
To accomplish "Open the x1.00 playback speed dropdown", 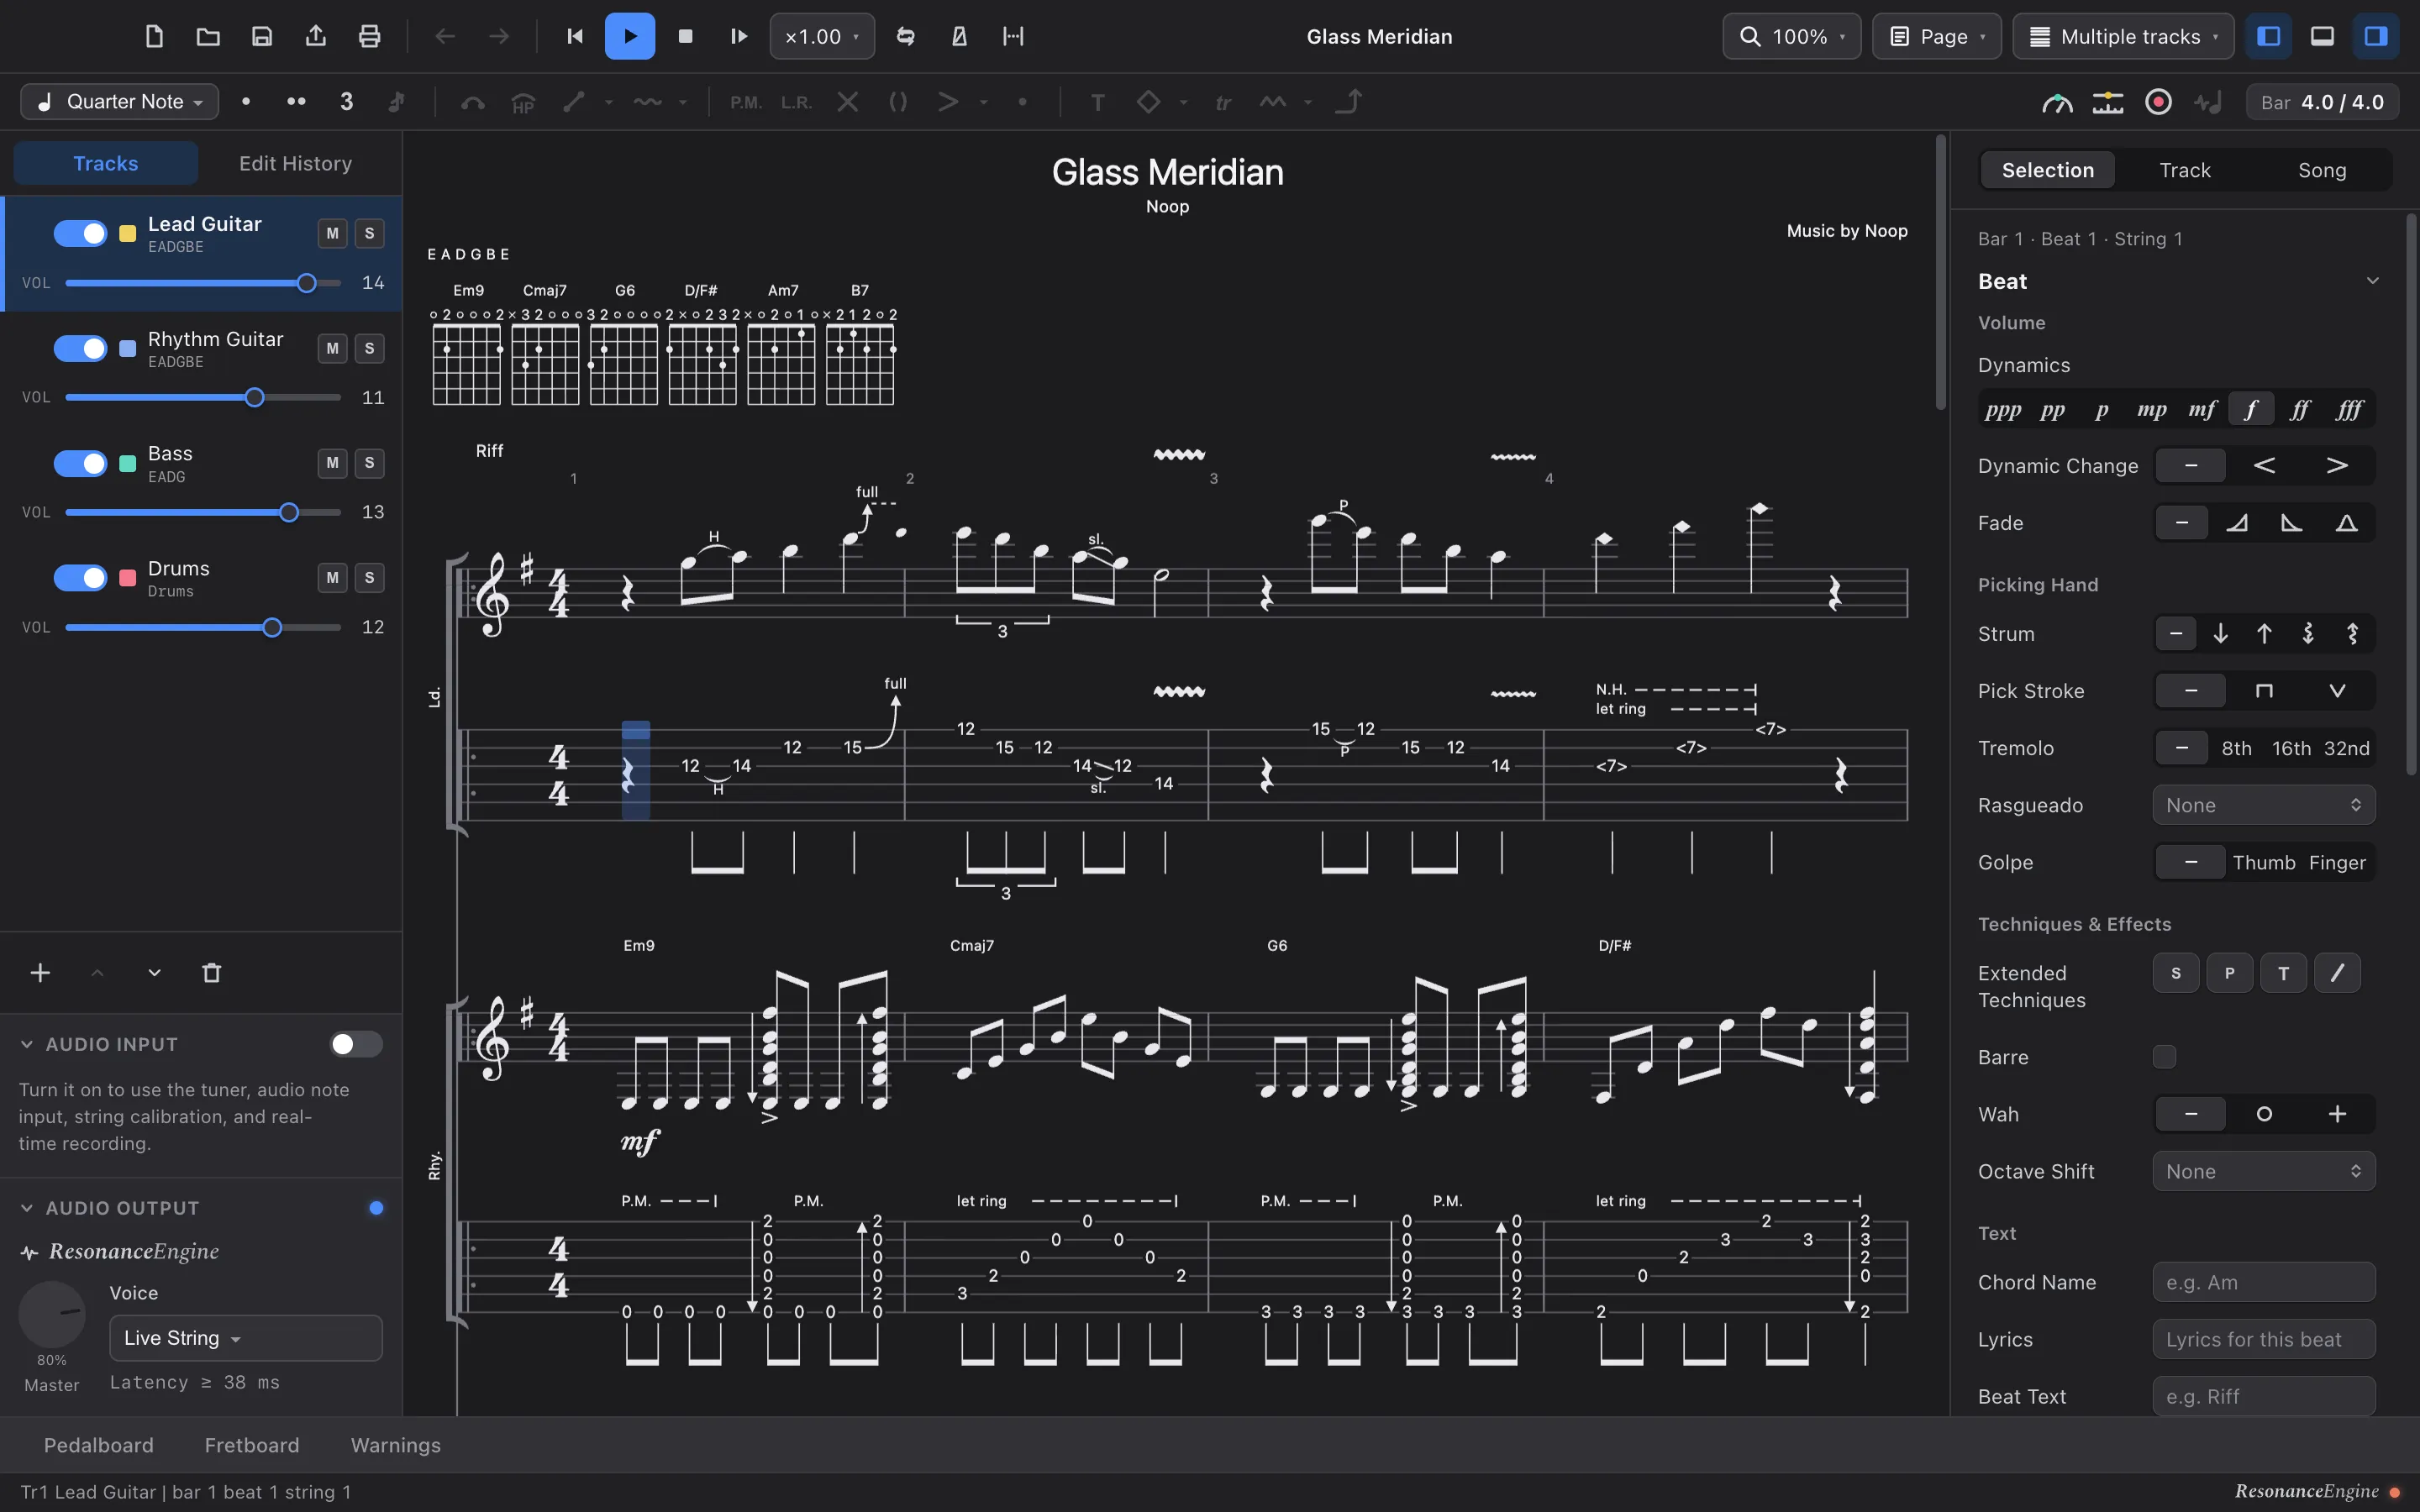I will tap(822, 36).
